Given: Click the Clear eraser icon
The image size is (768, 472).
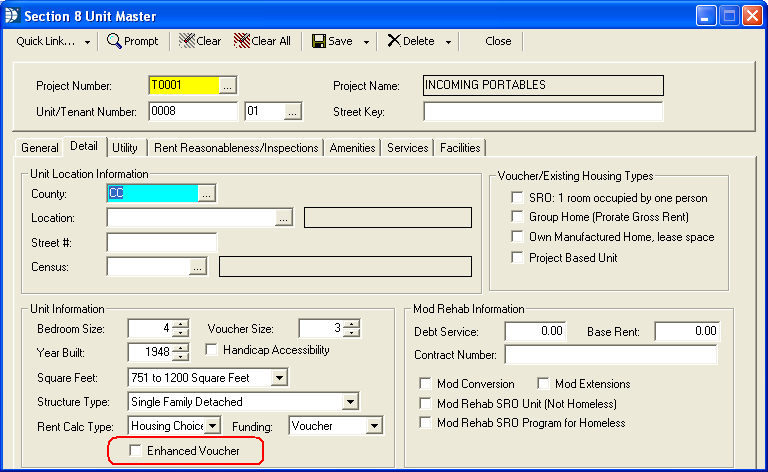Looking at the screenshot, I should click(x=187, y=41).
